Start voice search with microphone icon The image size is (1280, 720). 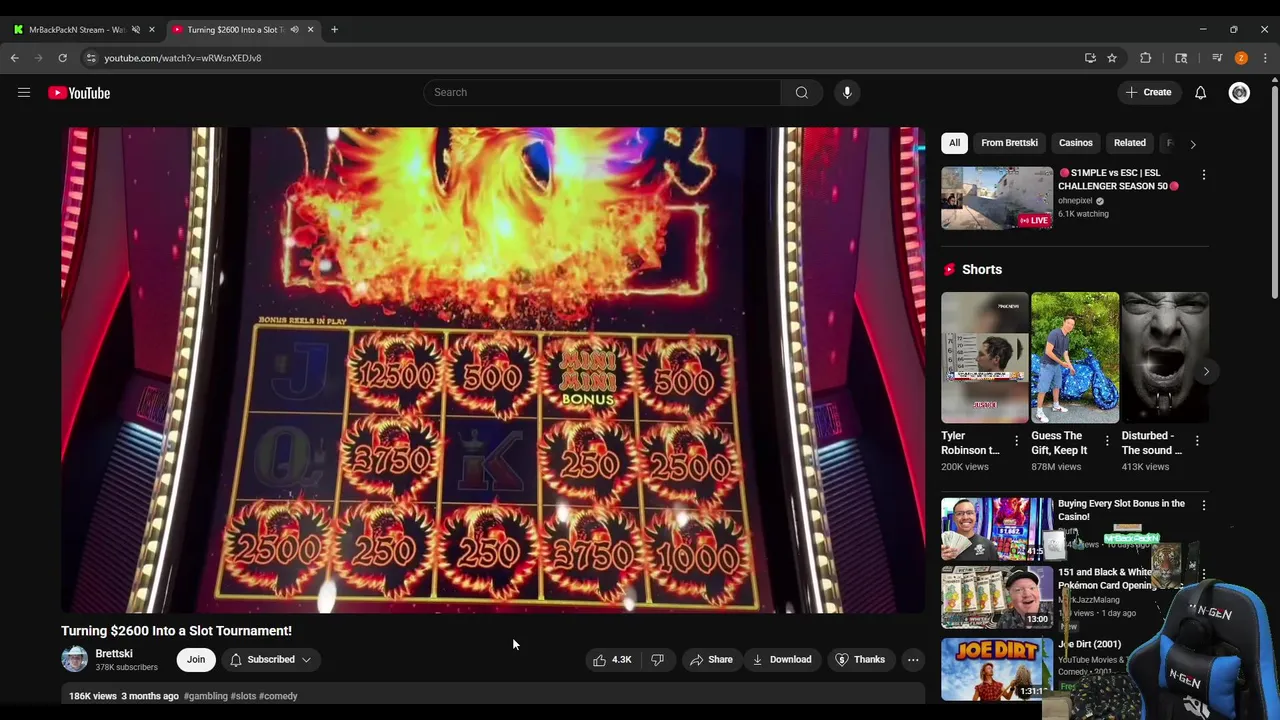pyautogui.click(x=847, y=92)
